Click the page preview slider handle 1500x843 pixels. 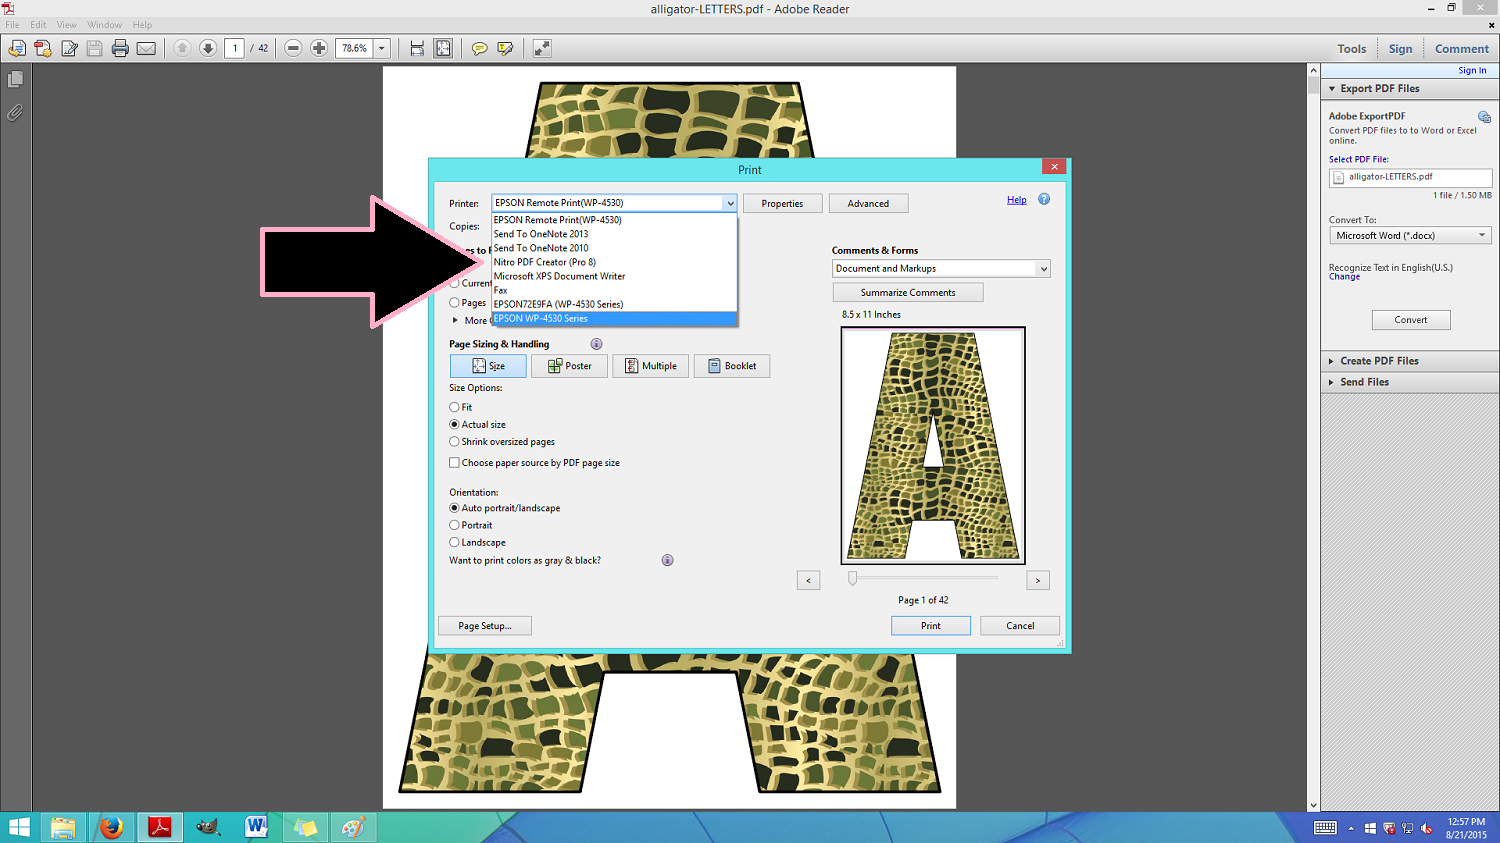click(x=852, y=578)
